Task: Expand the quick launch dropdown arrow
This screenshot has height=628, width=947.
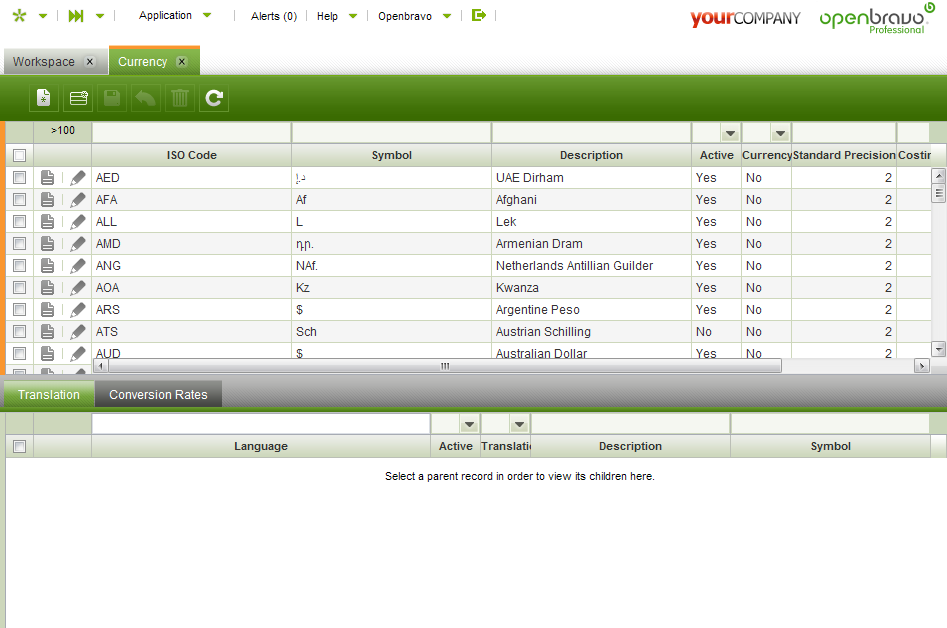Action: 100,16
